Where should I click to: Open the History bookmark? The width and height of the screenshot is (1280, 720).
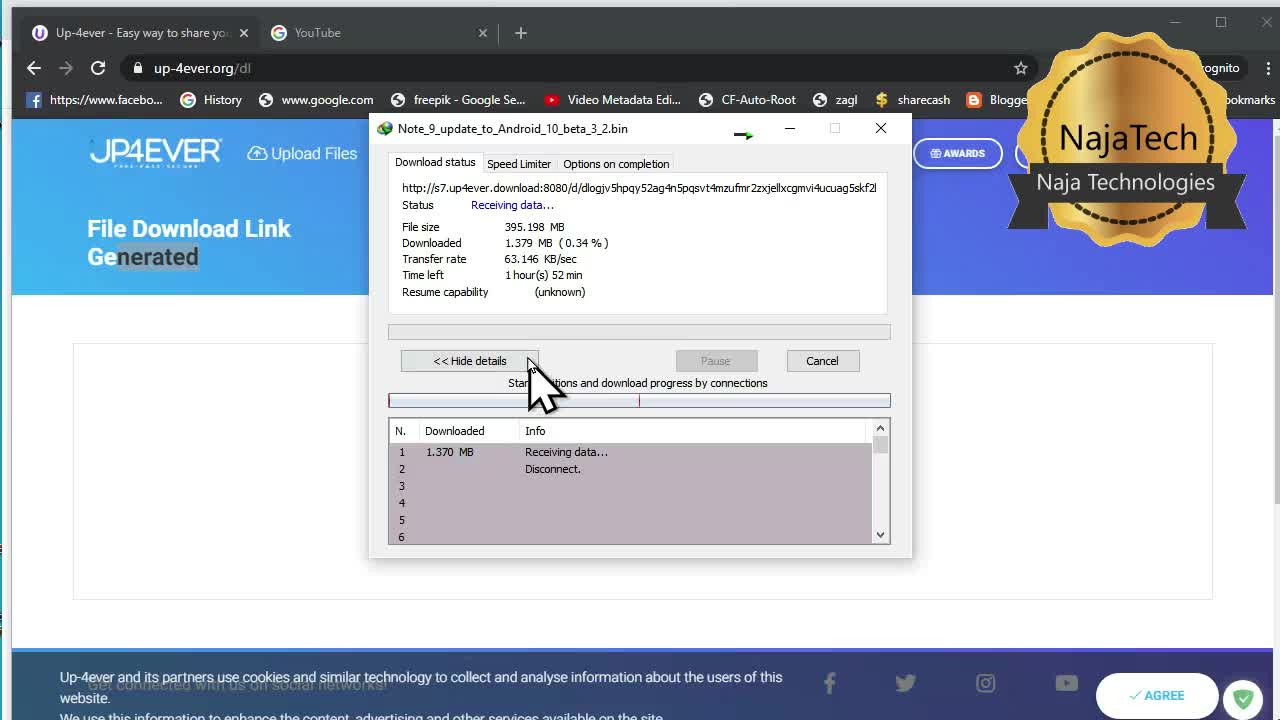(x=211, y=100)
